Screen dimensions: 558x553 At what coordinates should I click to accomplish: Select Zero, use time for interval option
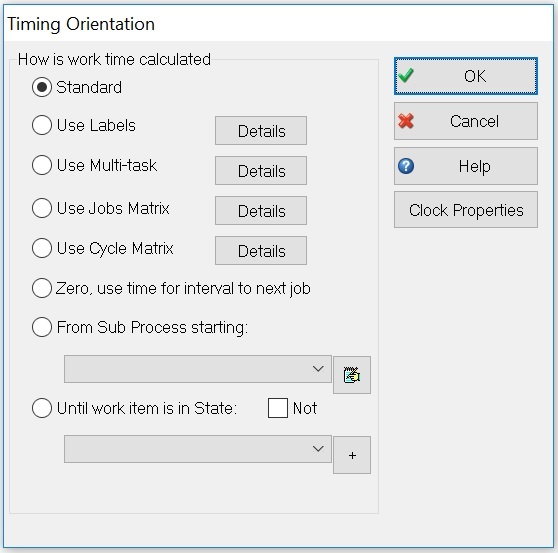(42, 288)
